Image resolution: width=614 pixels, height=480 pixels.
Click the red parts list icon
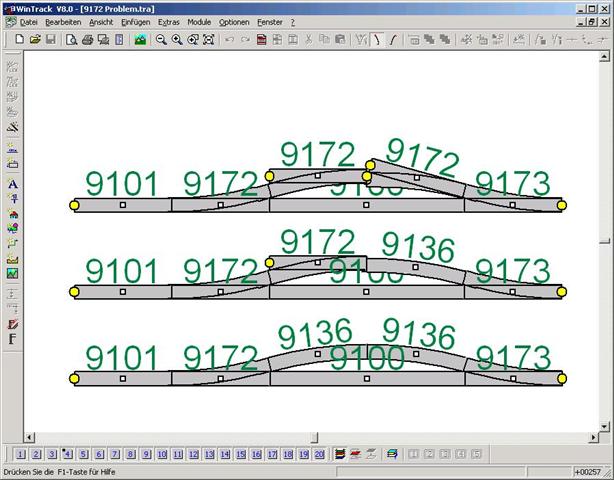tap(262, 39)
